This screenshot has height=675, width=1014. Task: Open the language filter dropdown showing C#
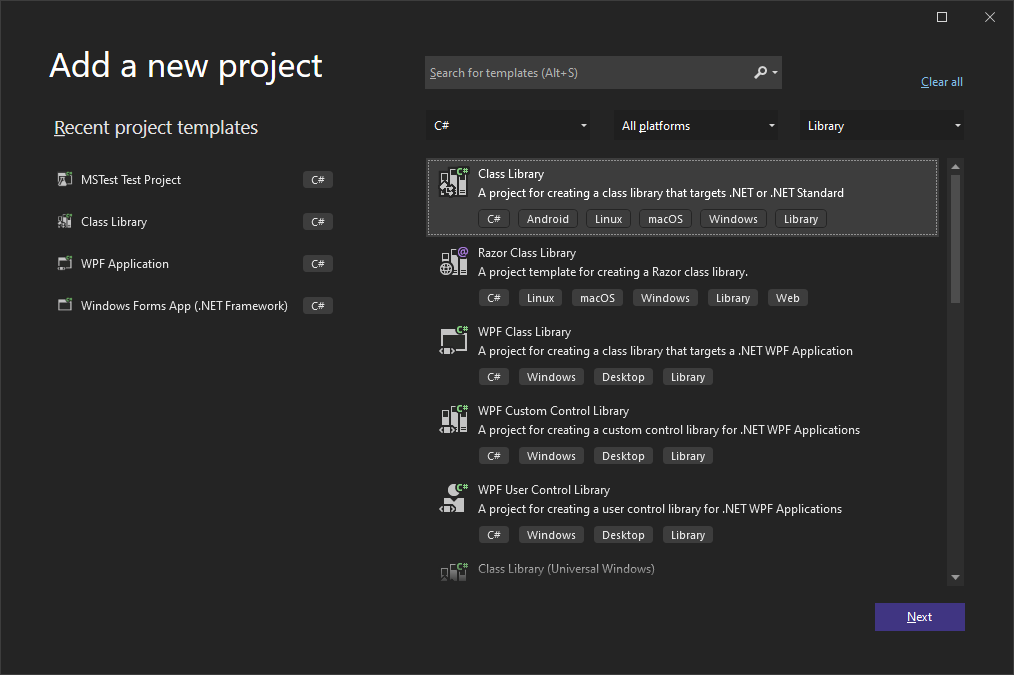[508, 125]
